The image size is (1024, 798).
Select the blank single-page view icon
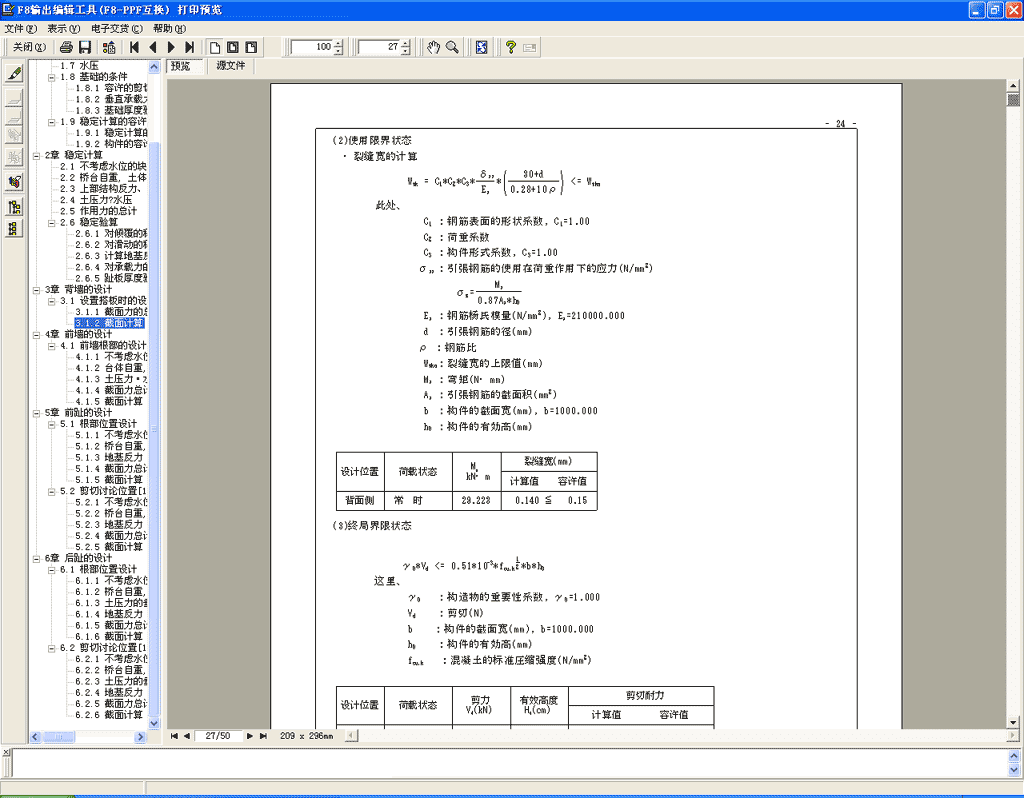pos(214,47)
